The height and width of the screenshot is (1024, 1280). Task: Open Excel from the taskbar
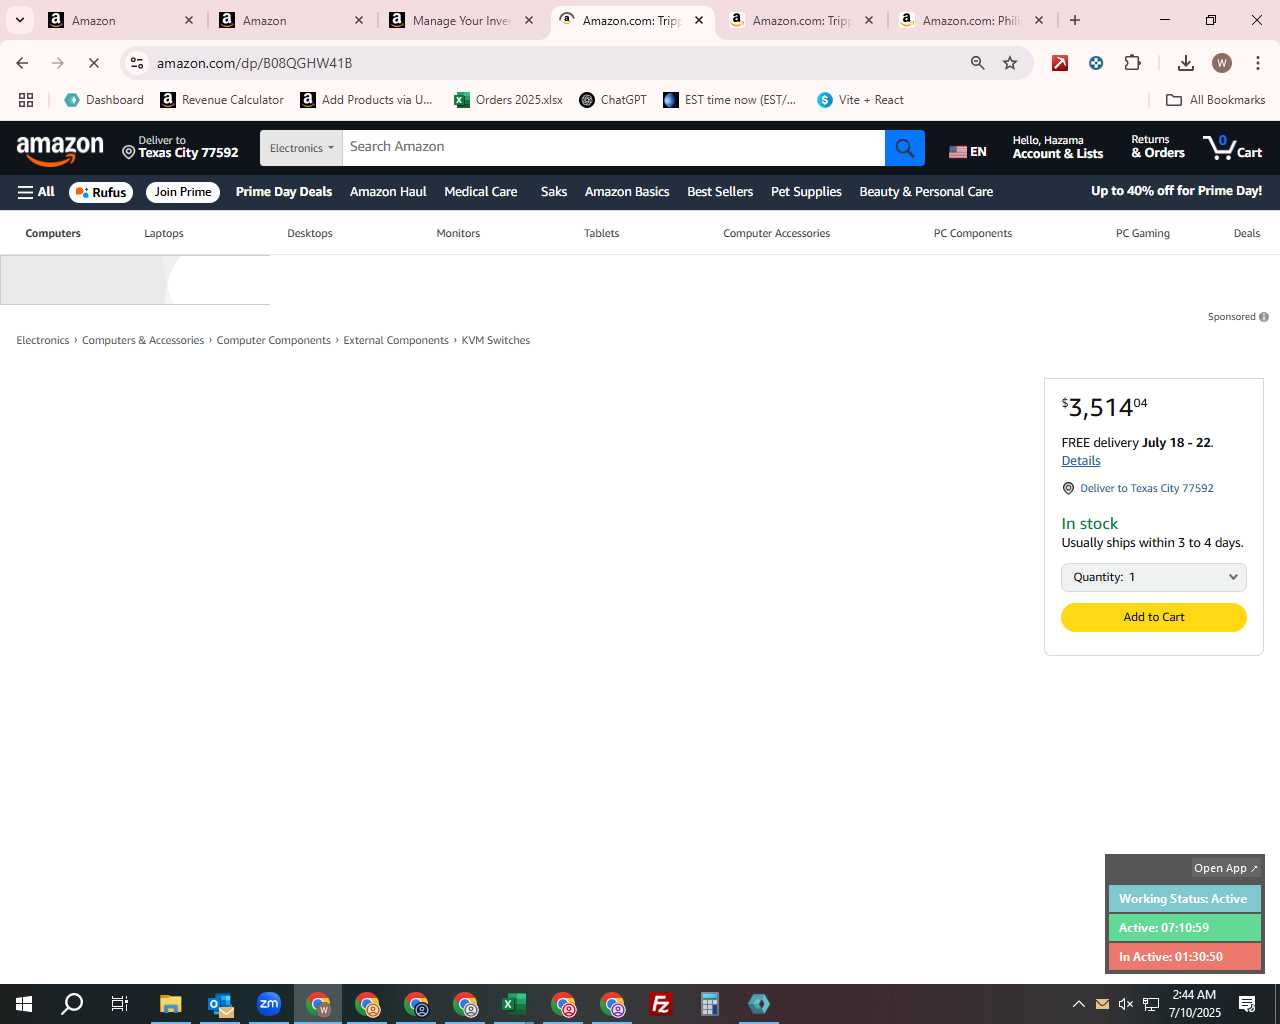pyautogui.click(x=514, y=1004)
